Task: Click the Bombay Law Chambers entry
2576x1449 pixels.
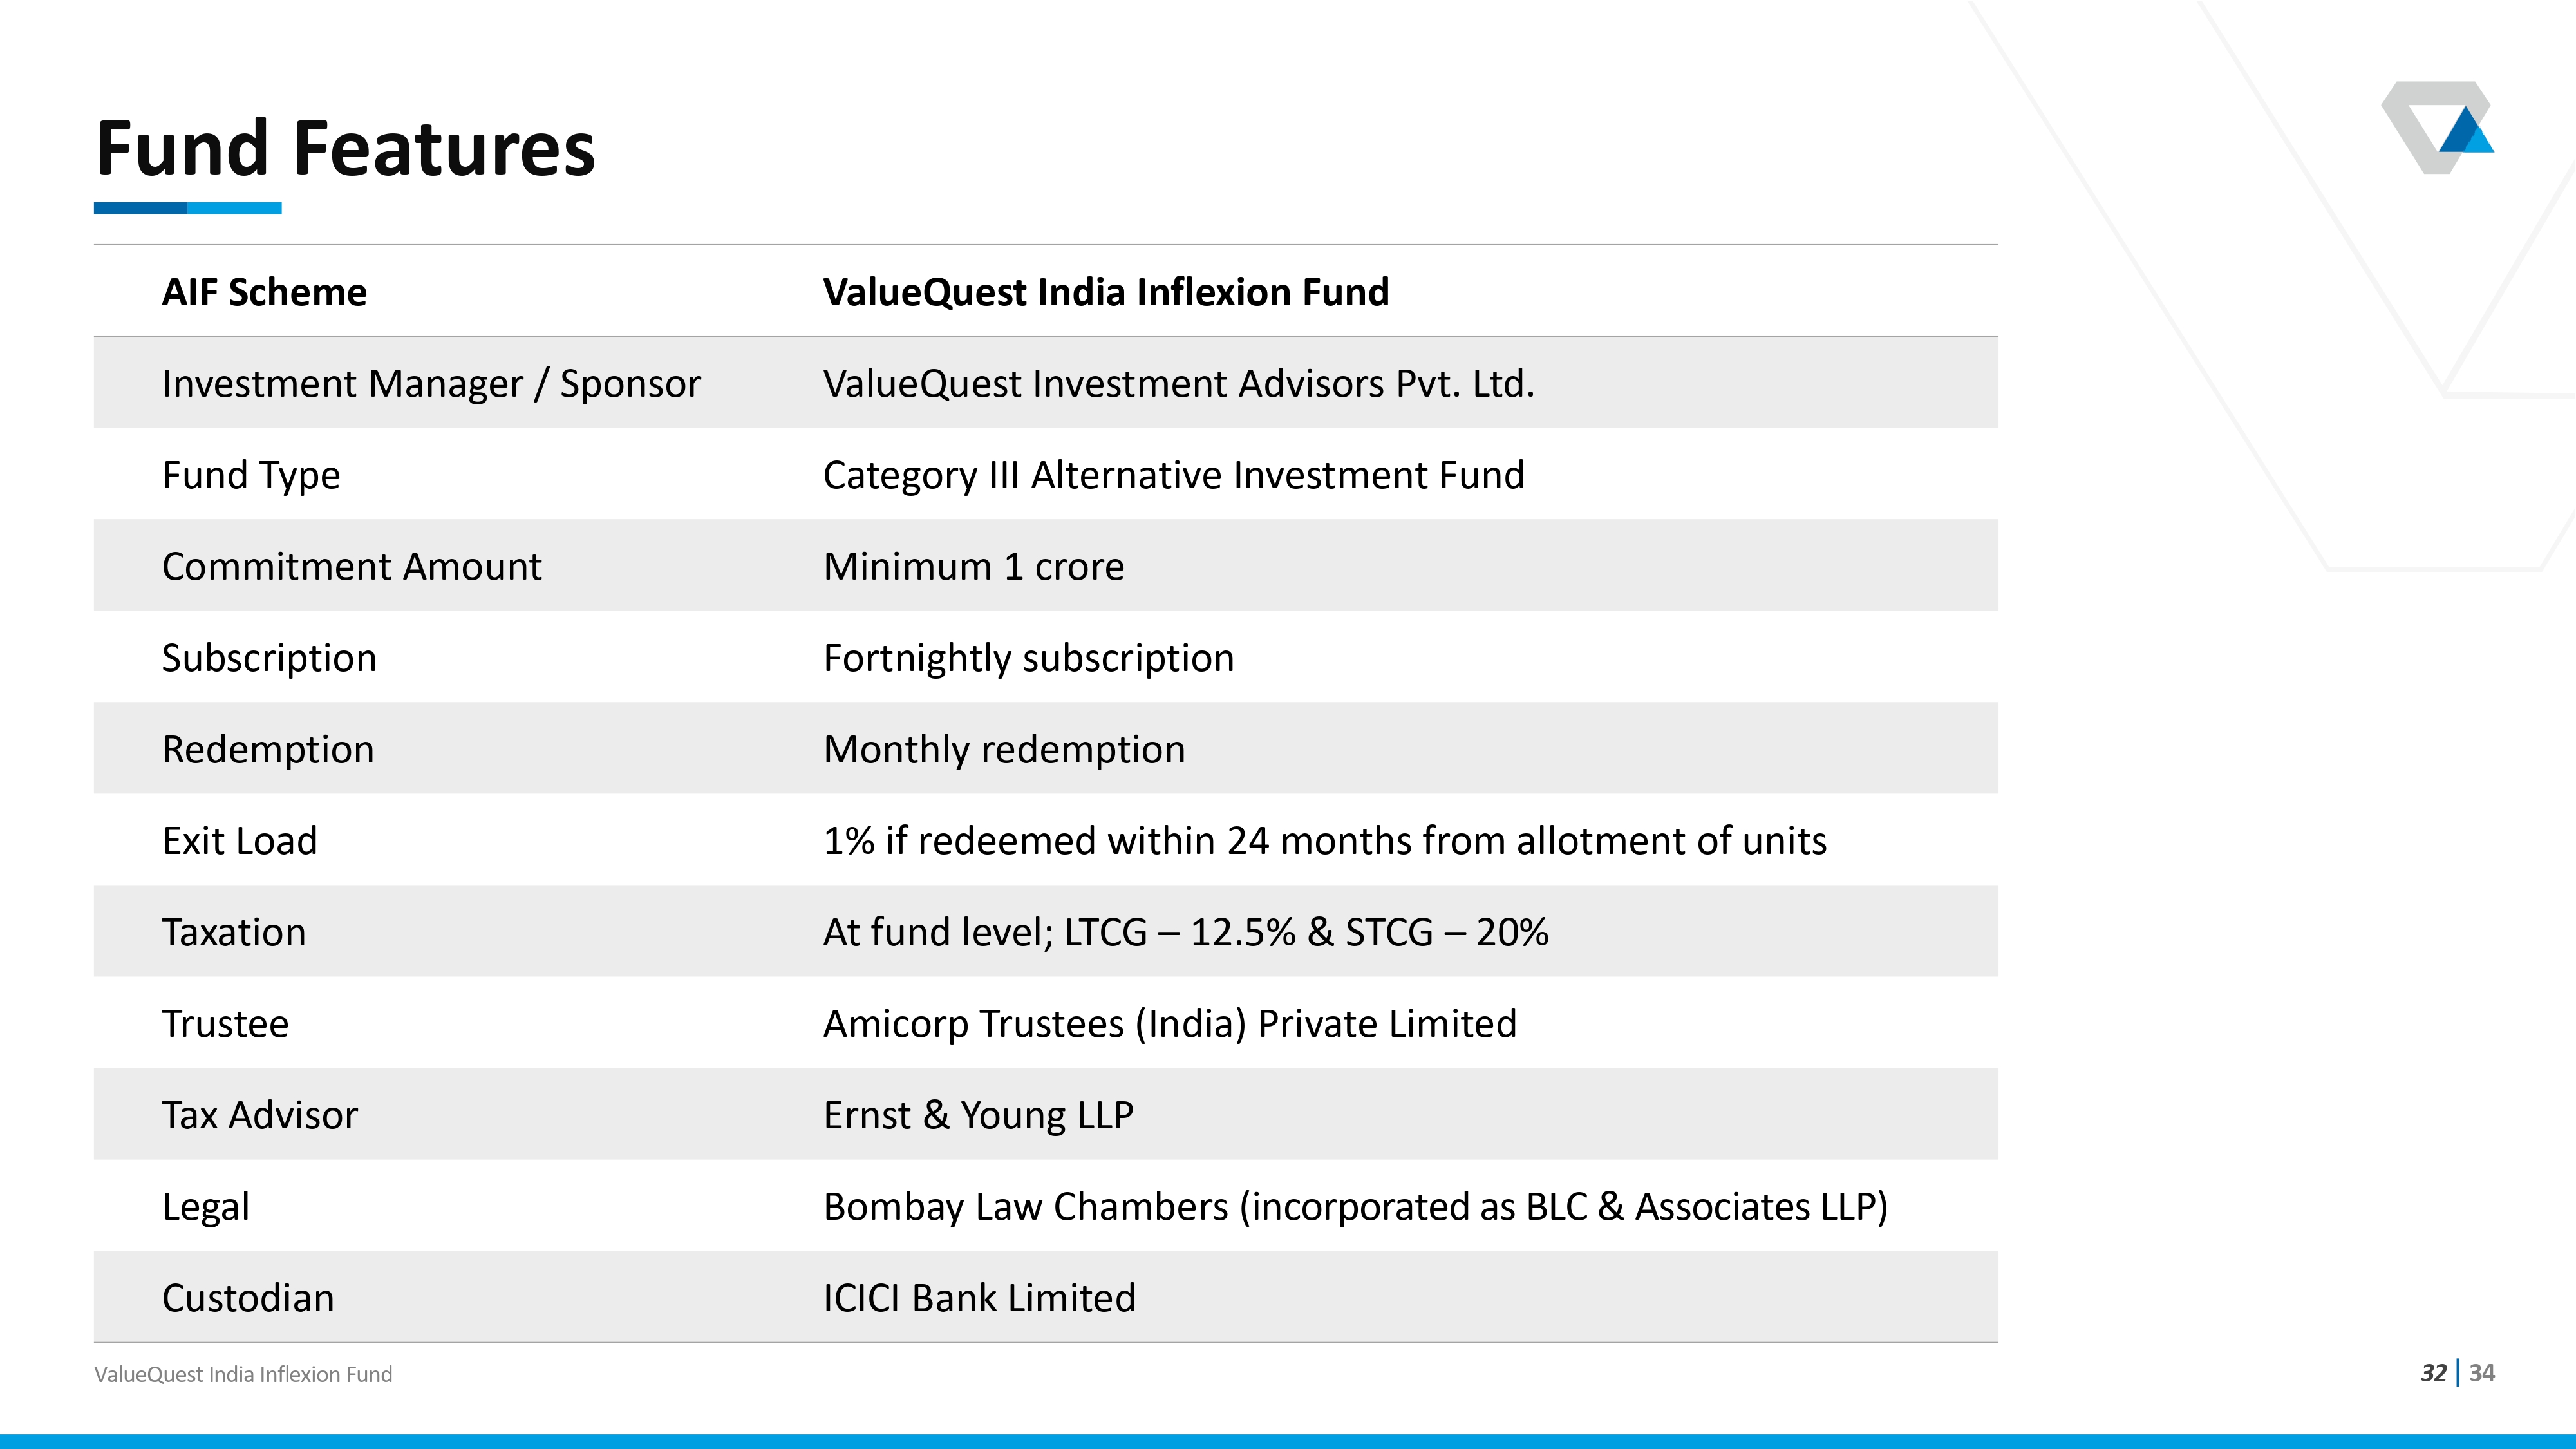Action: (1355, 1207)
